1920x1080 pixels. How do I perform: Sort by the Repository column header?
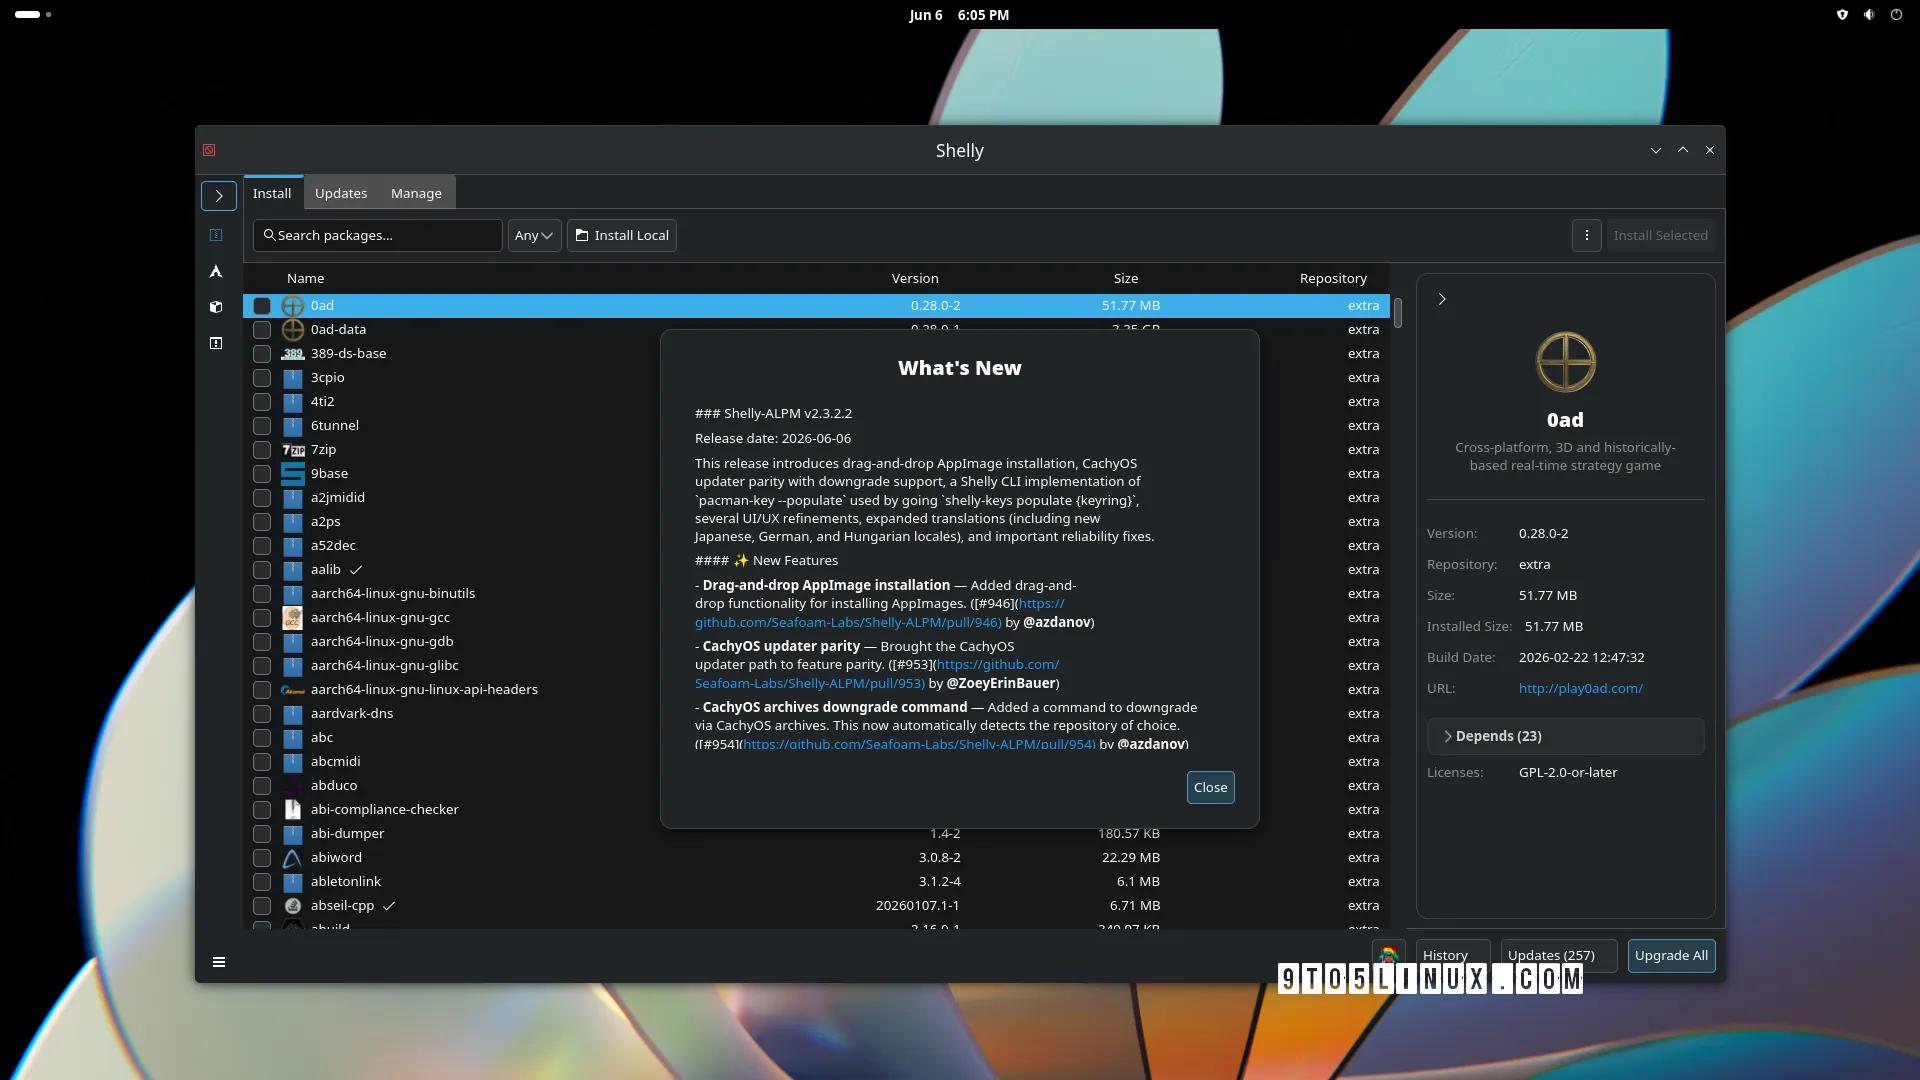1333,278
